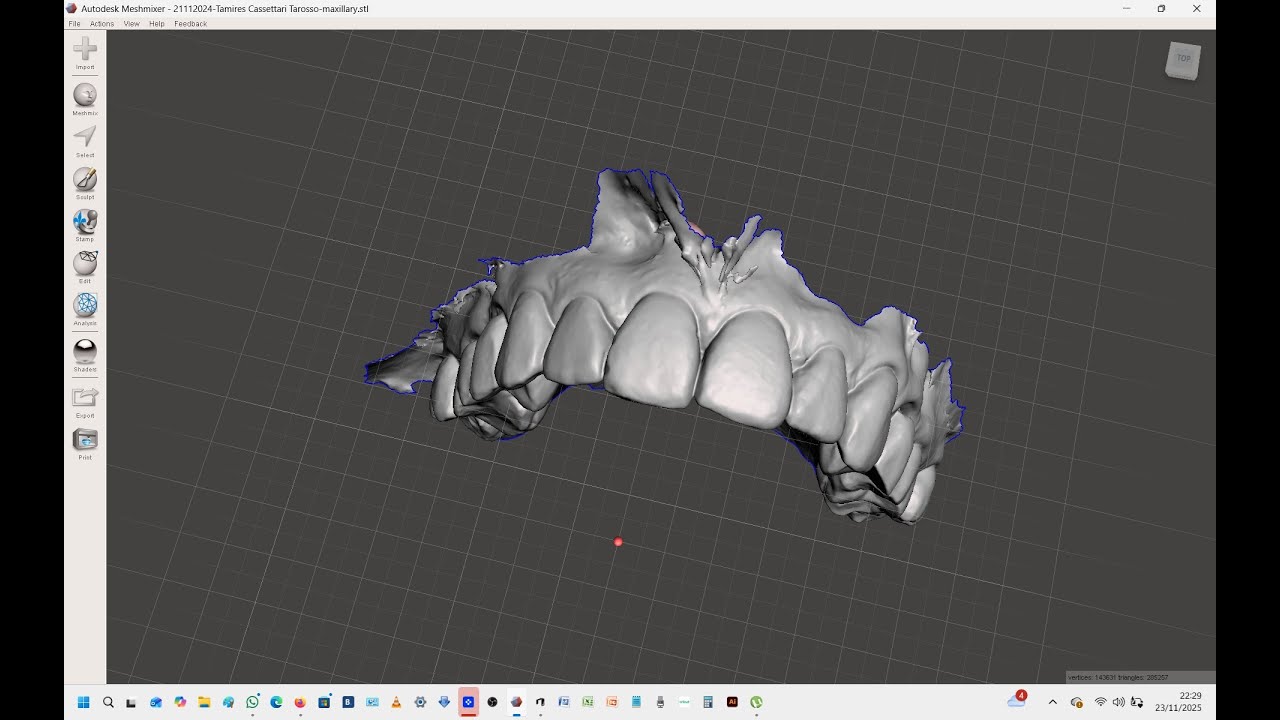Open the Sculpt brush tool
The image size is (1280, 720).
85,183
